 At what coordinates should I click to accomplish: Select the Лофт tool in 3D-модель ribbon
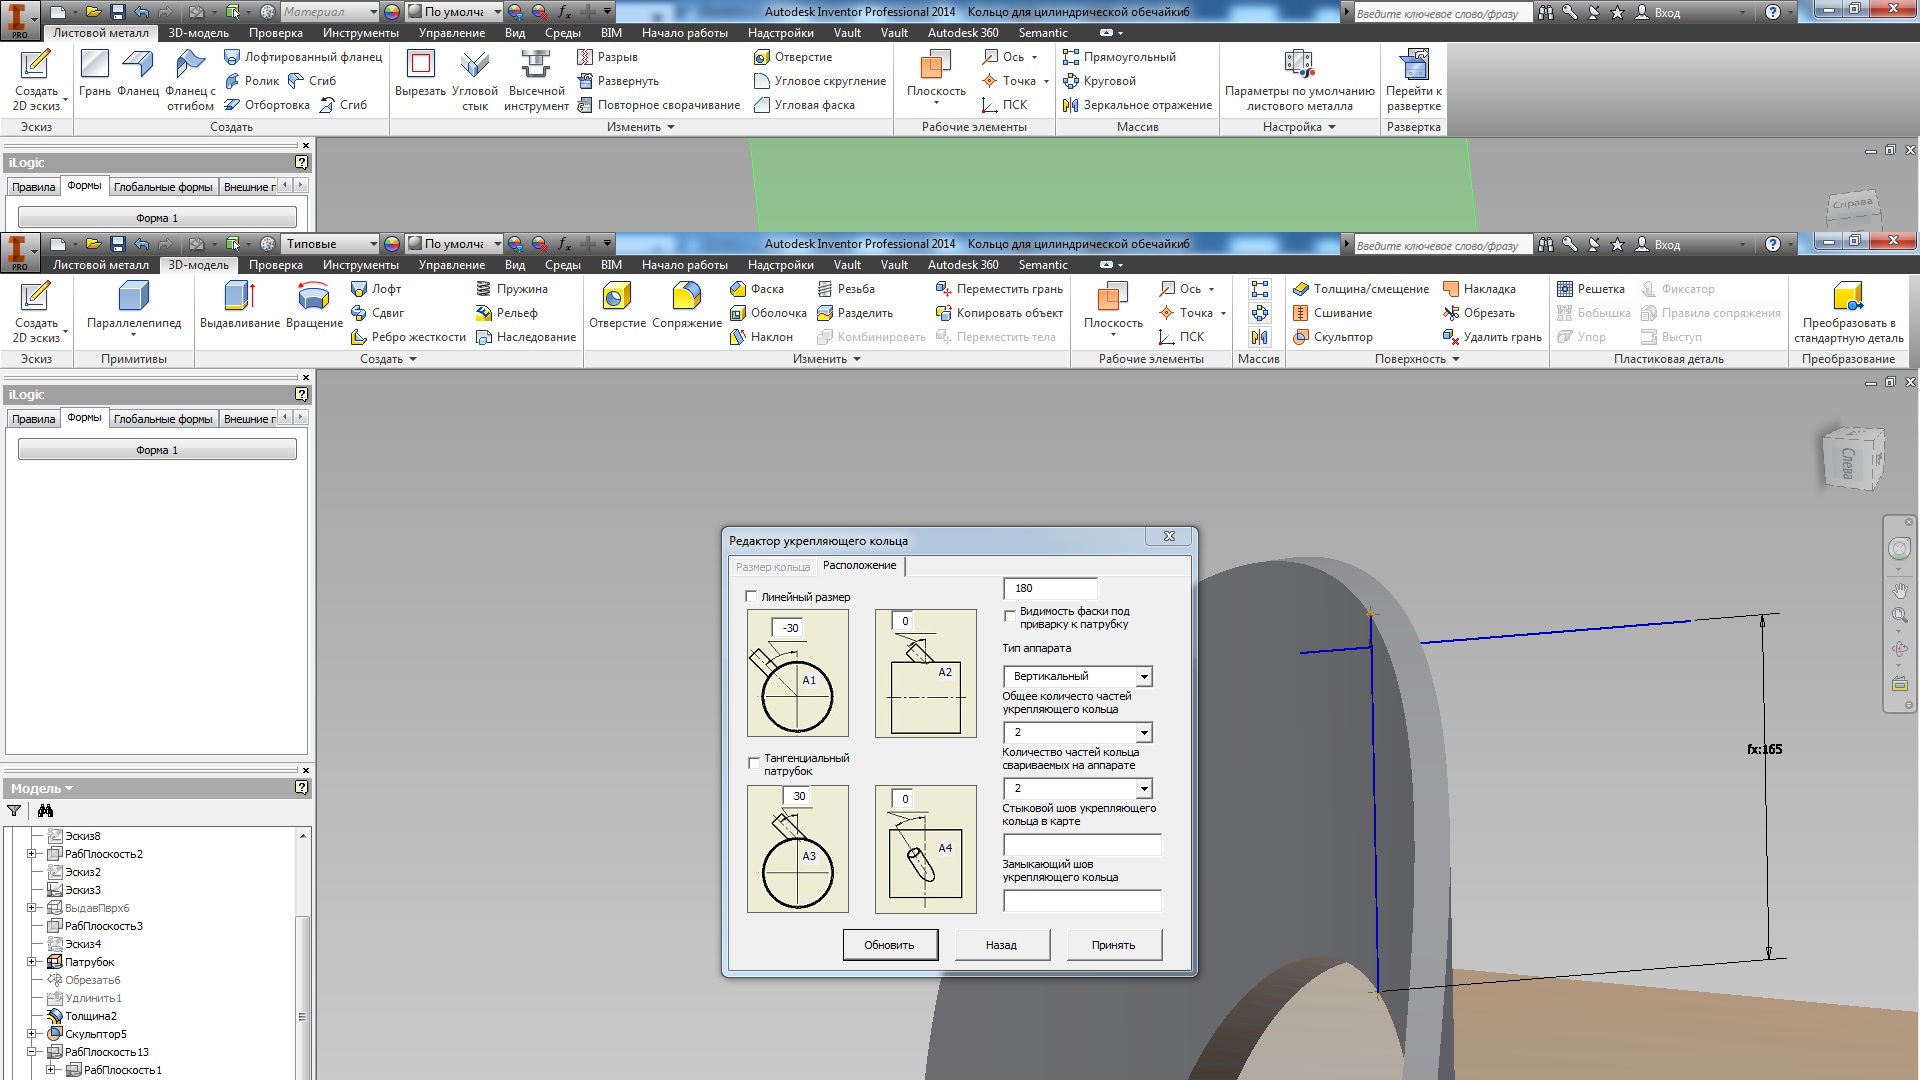(x=376, y=289)
